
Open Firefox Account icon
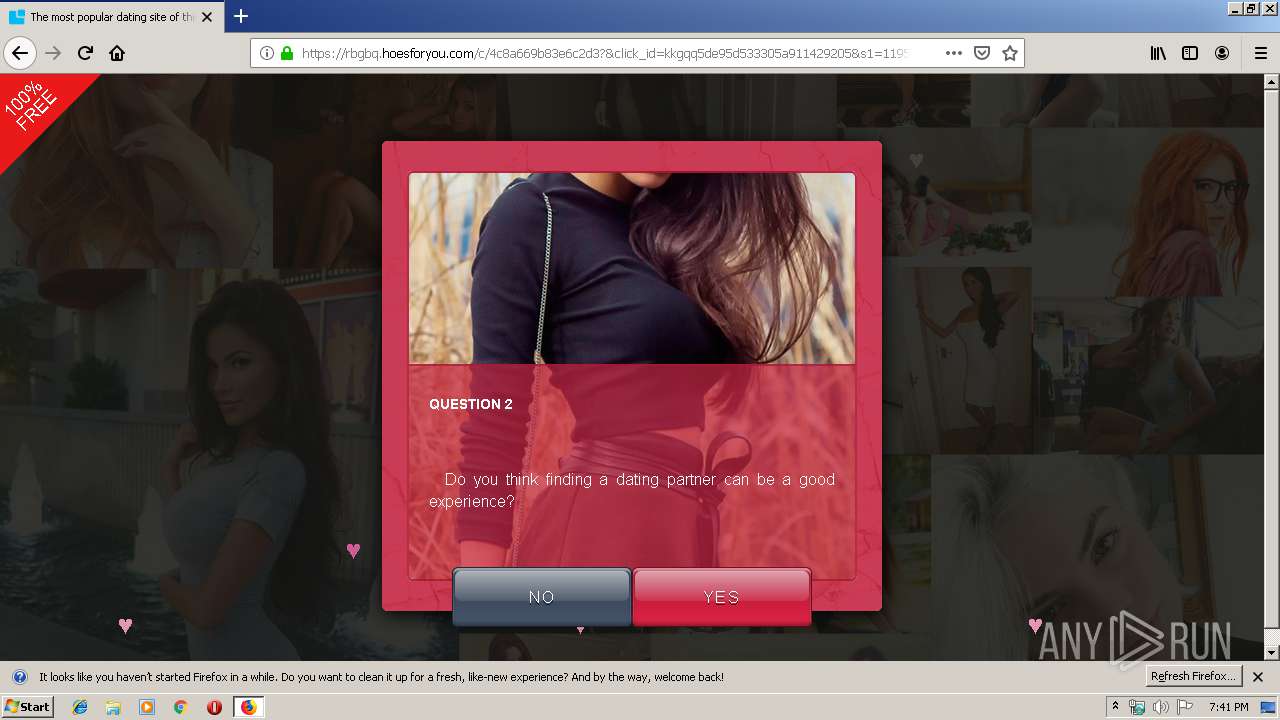tap(1222, 53)
